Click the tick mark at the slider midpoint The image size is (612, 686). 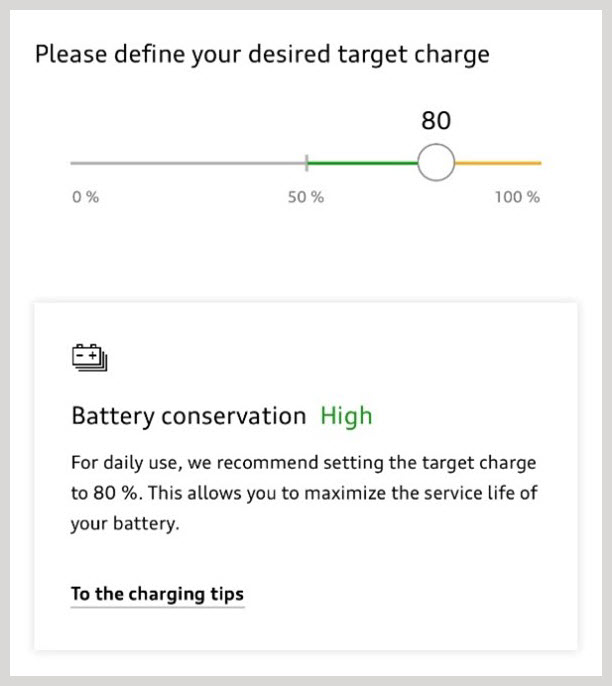(x=307, y=162)
